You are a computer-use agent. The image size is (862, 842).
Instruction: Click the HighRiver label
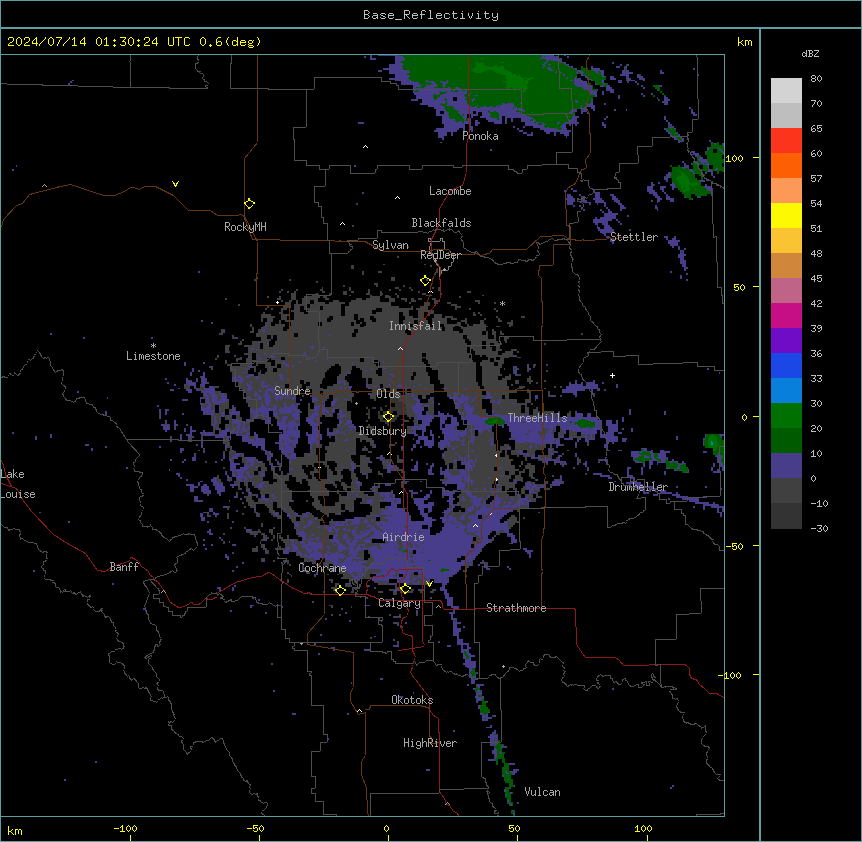click(430, 743)
